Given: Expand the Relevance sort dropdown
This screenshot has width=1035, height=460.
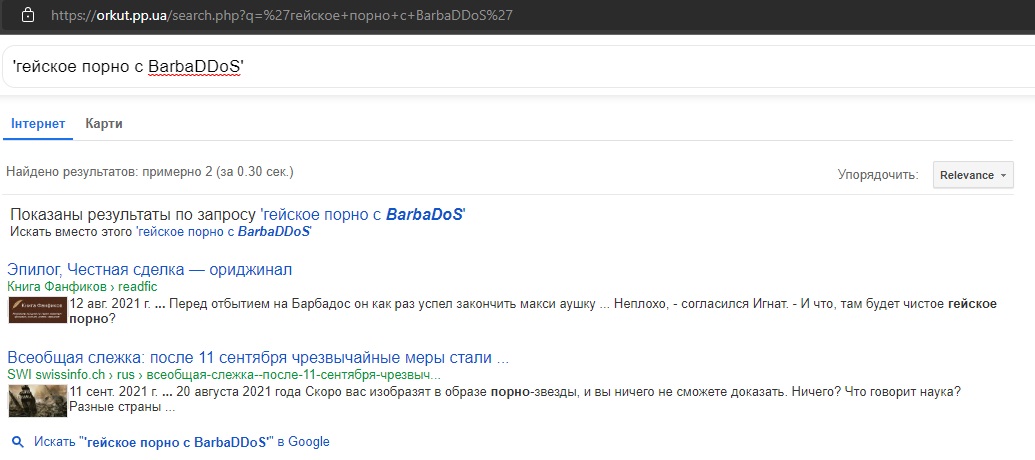Looking at the screenshot, I should click(973, 175).
